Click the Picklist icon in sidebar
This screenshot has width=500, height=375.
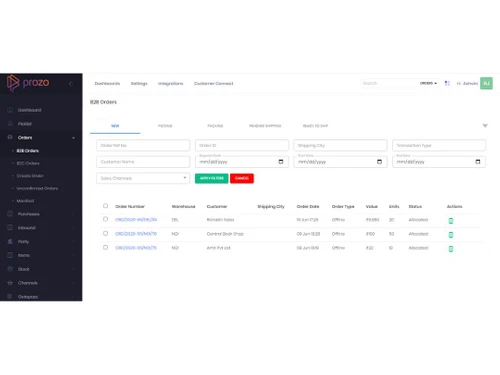pos(10,124)
